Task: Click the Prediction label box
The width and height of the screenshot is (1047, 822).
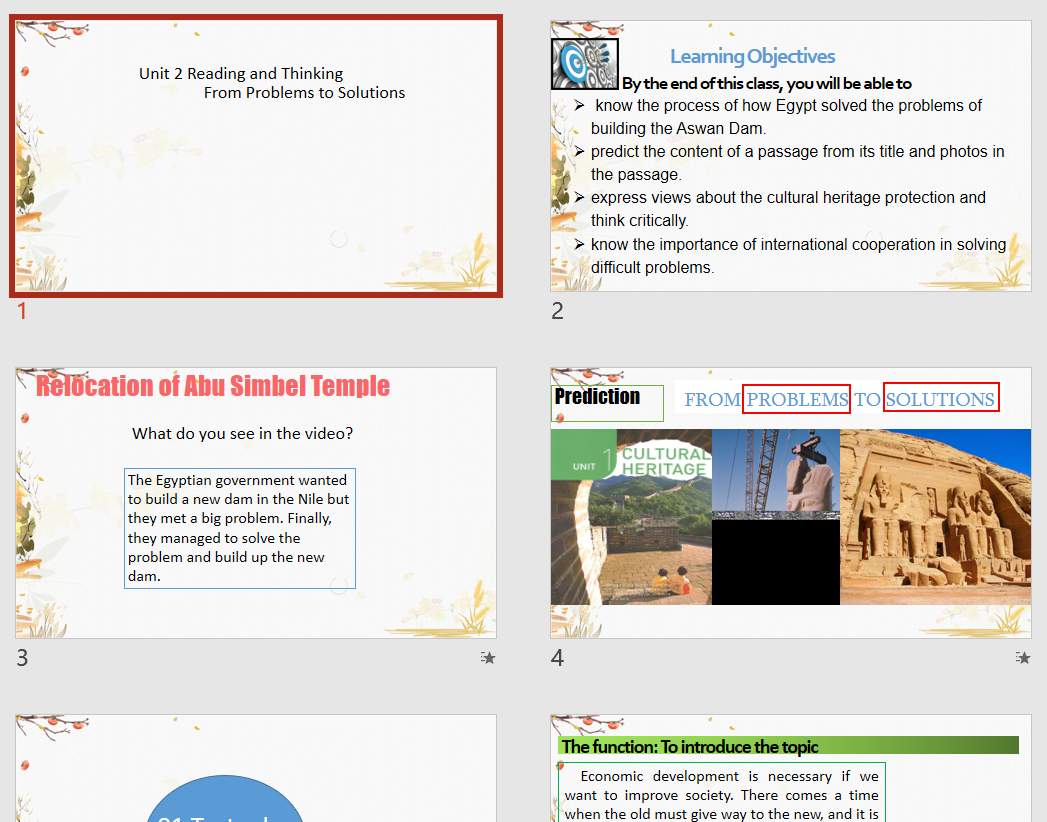Action: pyautogui.click(x=607, y=402)
